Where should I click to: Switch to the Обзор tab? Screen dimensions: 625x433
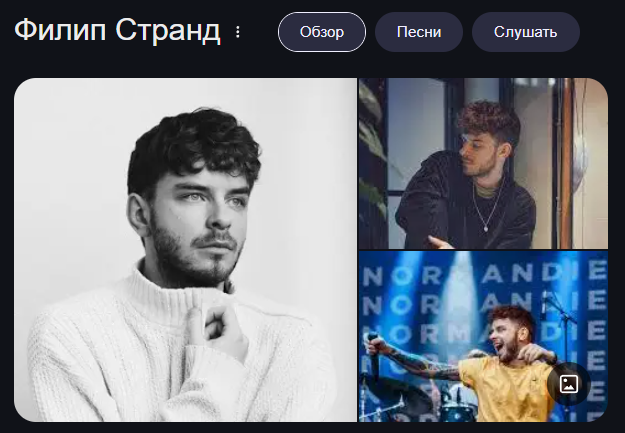tap(322, 32)
